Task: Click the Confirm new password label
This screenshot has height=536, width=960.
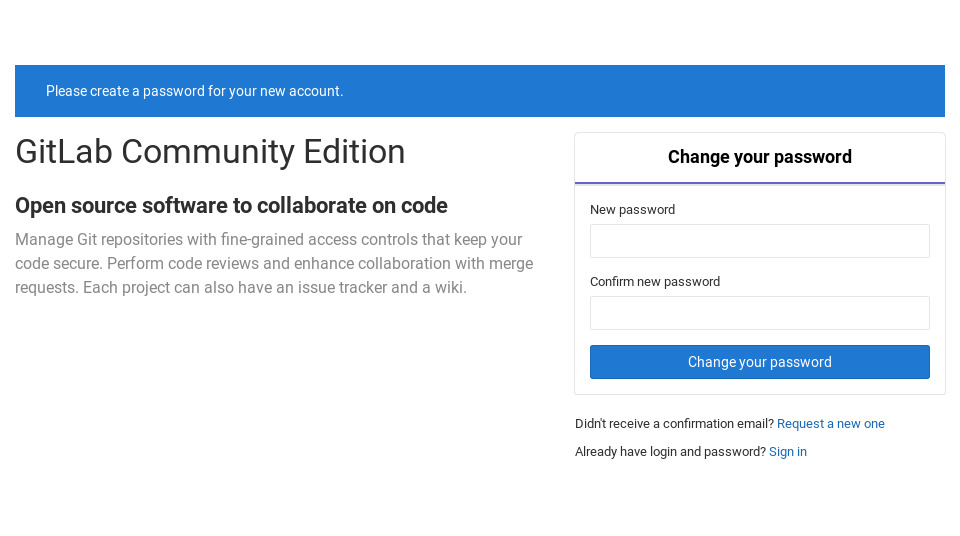Action: 655,282
